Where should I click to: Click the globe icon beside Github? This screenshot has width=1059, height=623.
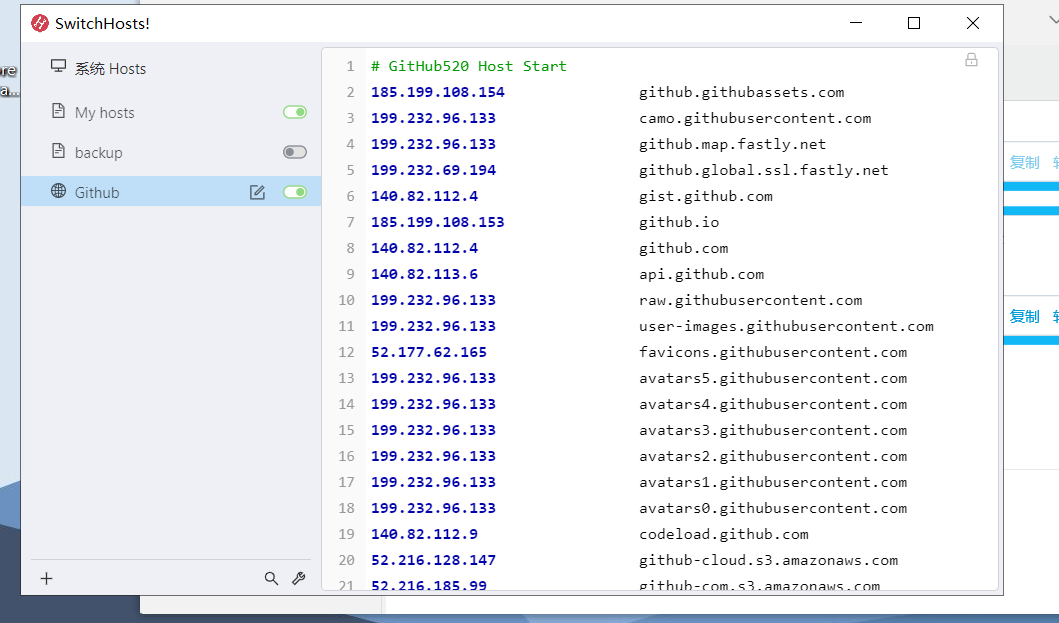59,191
